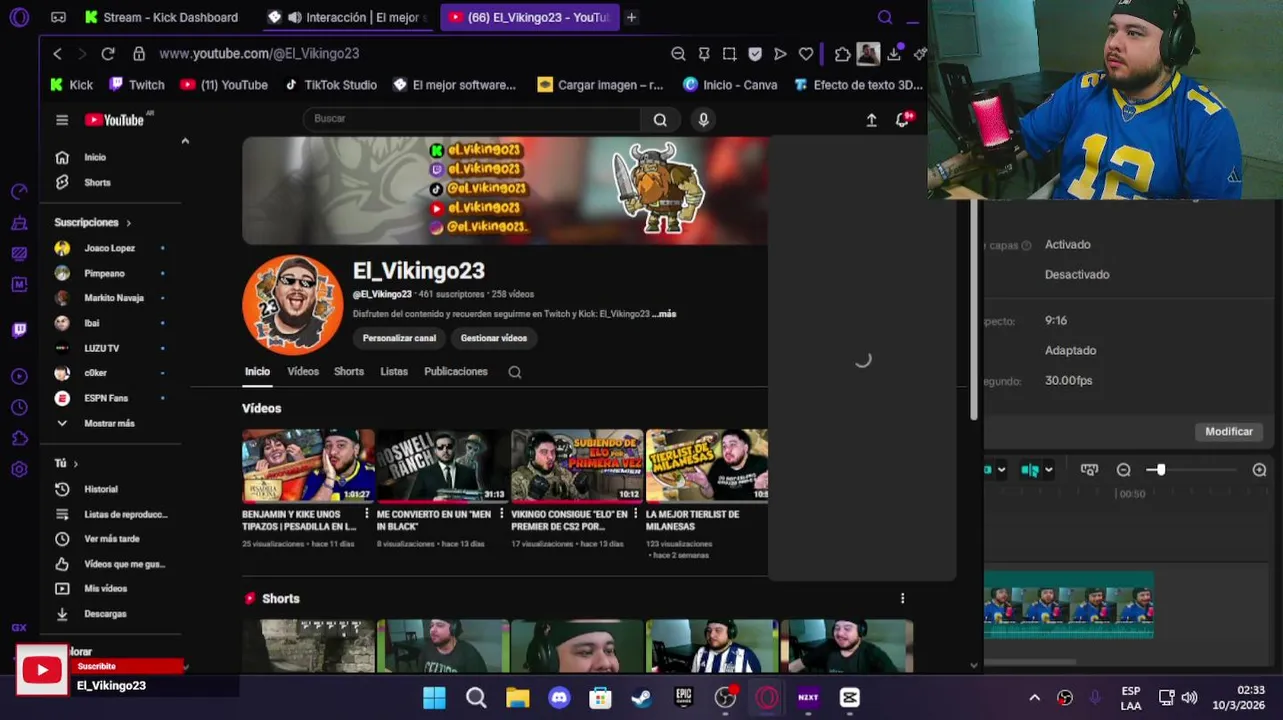The height and width of the screenshot is (720, 1283).
Task: Toggle CapCut main-track magnet dropdown
Action: point(1001,470)
